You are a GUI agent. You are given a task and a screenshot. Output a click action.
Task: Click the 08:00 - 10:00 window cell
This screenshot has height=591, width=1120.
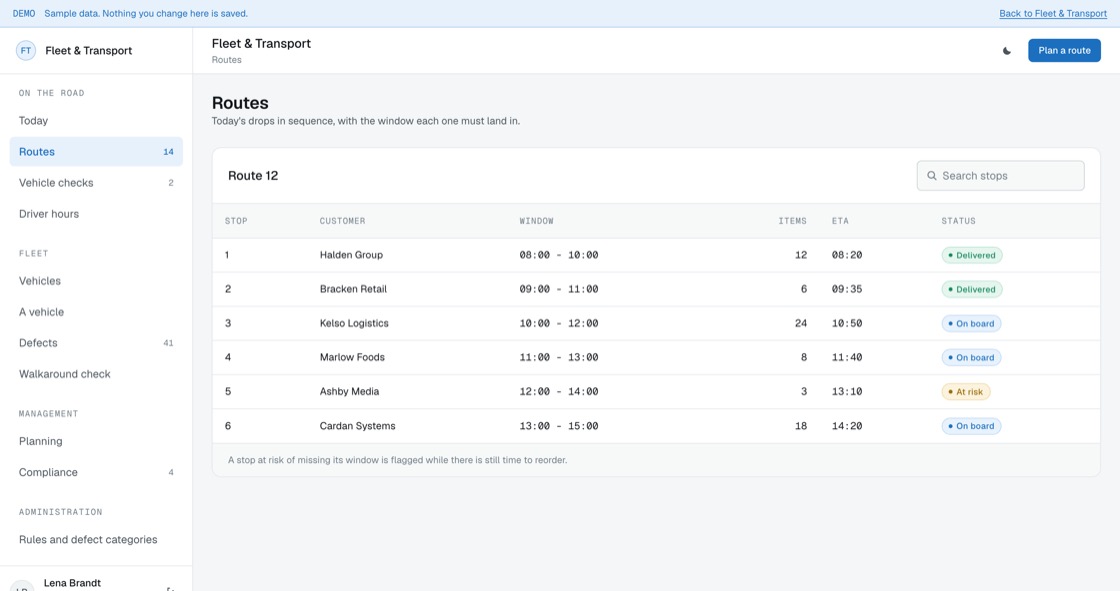point(559,255)
